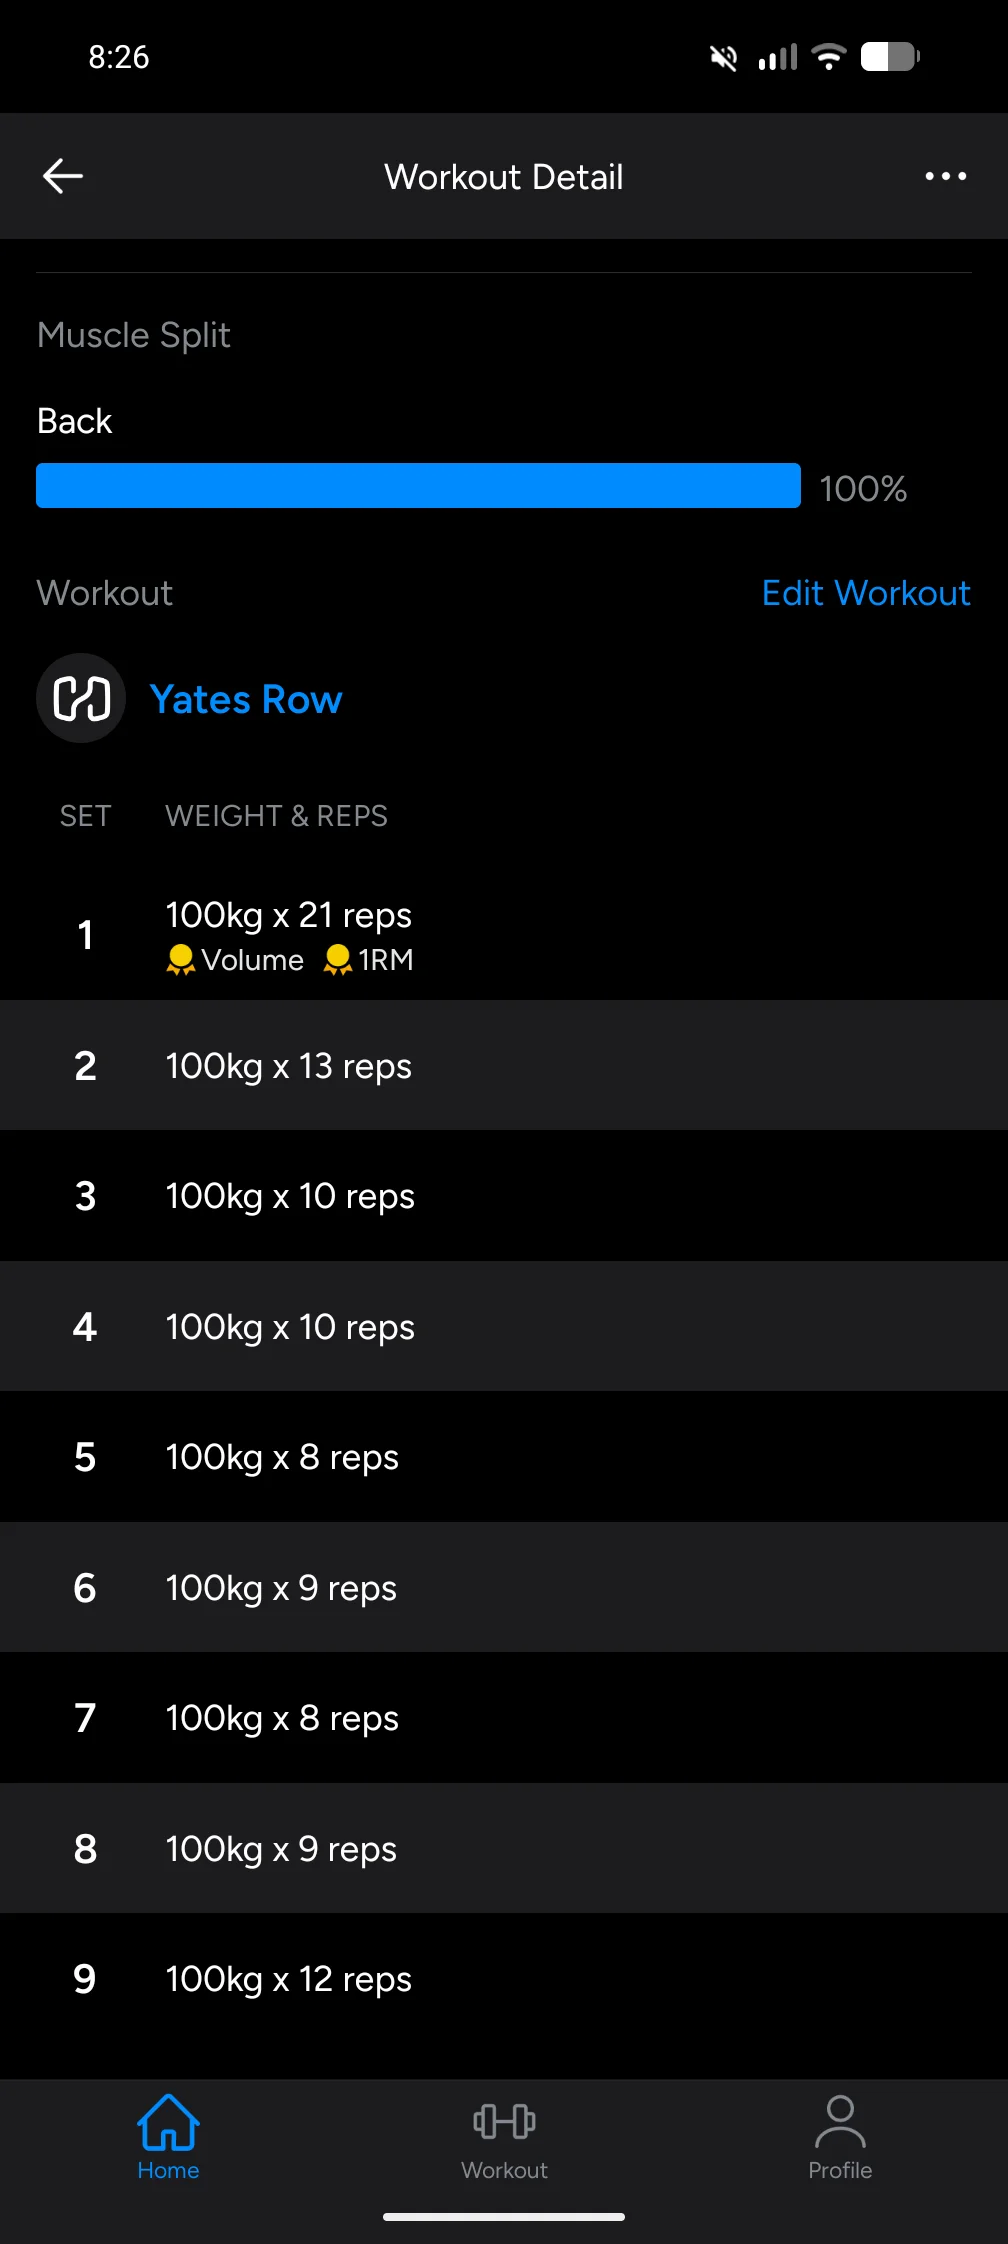
Task: Tap the battery indicator icon
Action: coord(890,57)
